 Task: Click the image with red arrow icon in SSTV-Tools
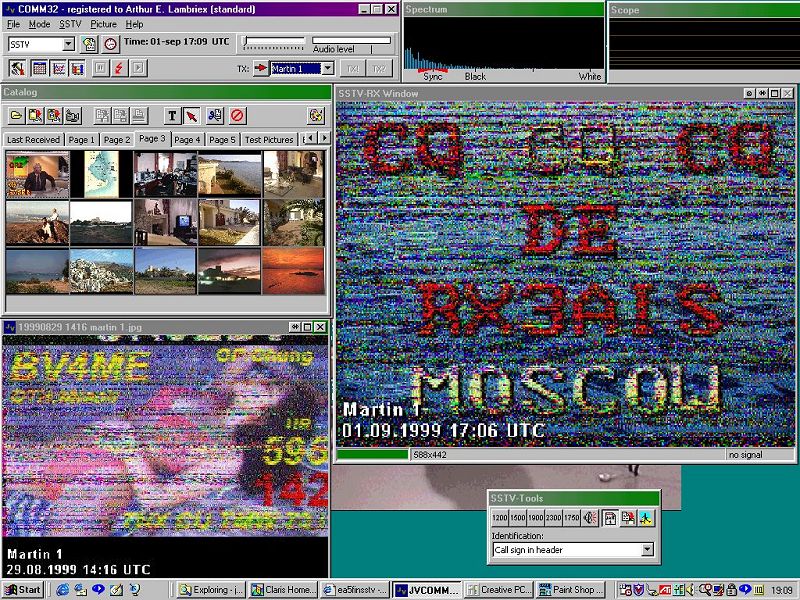(628, 517)
